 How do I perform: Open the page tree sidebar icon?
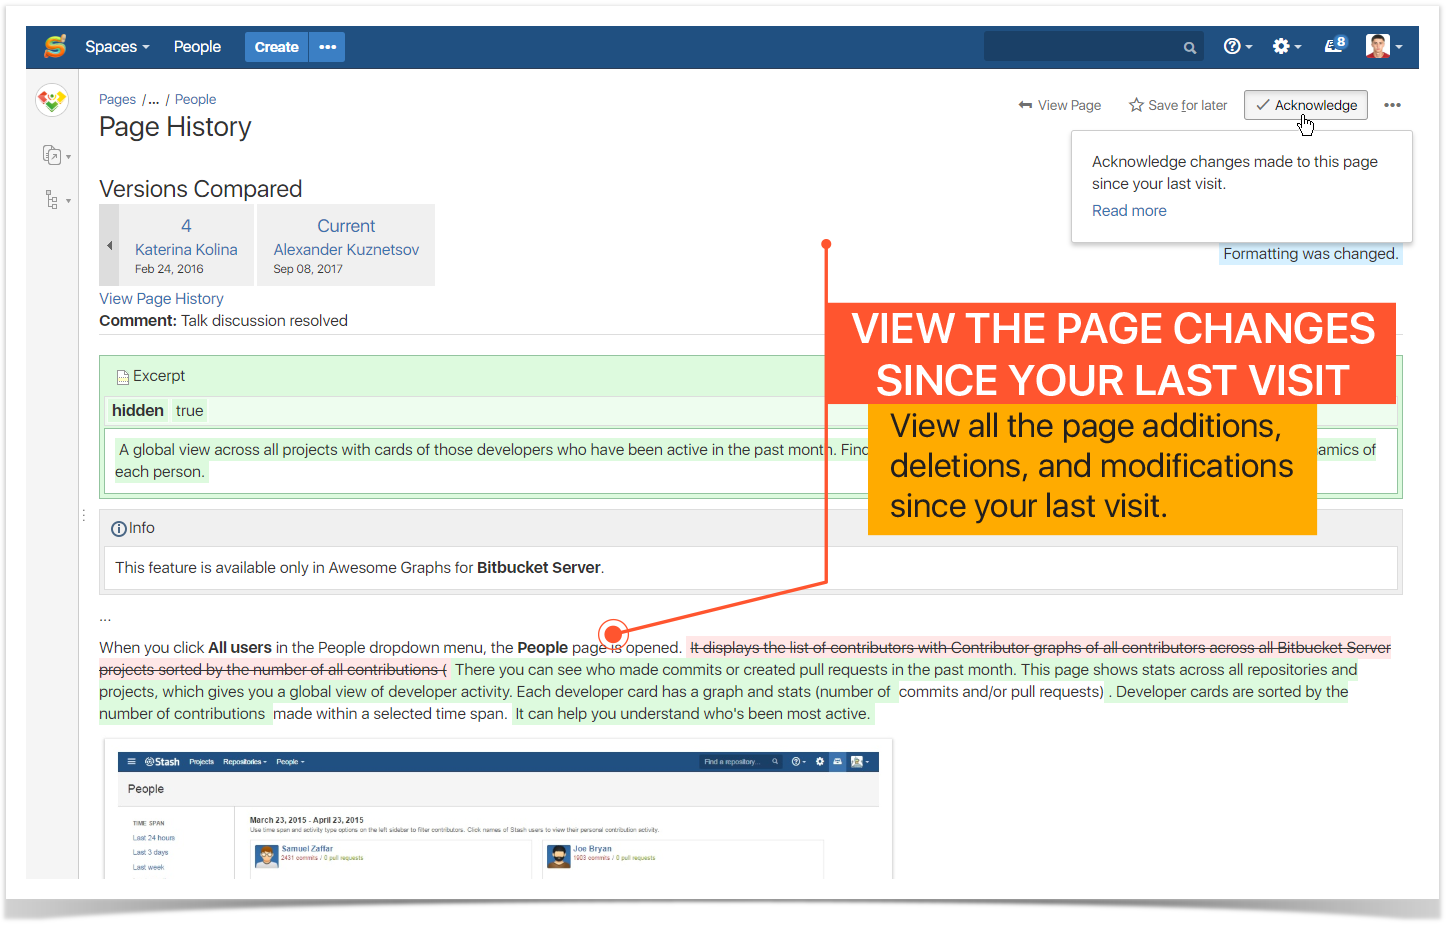(52, 200)
